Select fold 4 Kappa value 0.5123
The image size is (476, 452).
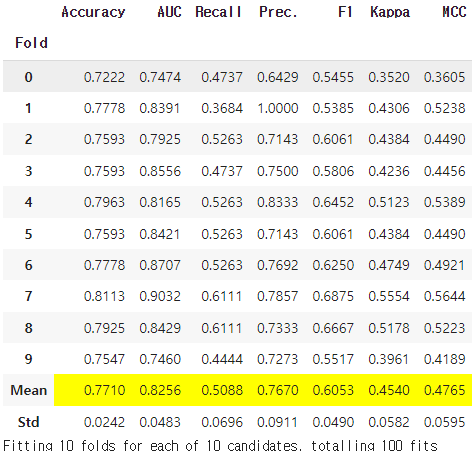coord(389,202)
